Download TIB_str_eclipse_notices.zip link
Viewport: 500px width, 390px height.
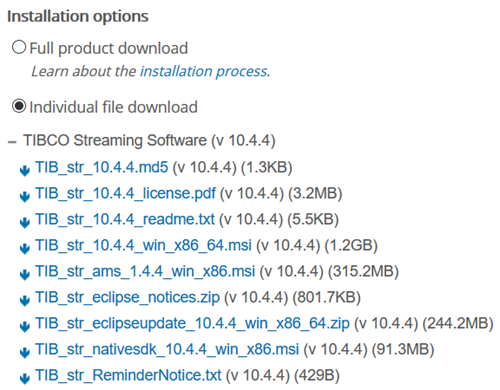128,298
